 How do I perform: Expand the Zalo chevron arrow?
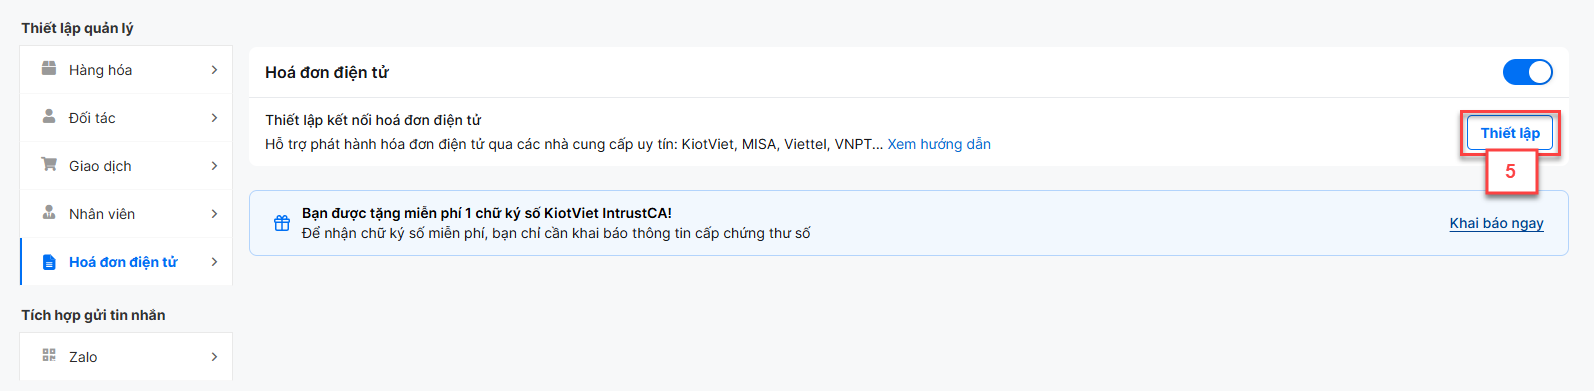[214, 357]
